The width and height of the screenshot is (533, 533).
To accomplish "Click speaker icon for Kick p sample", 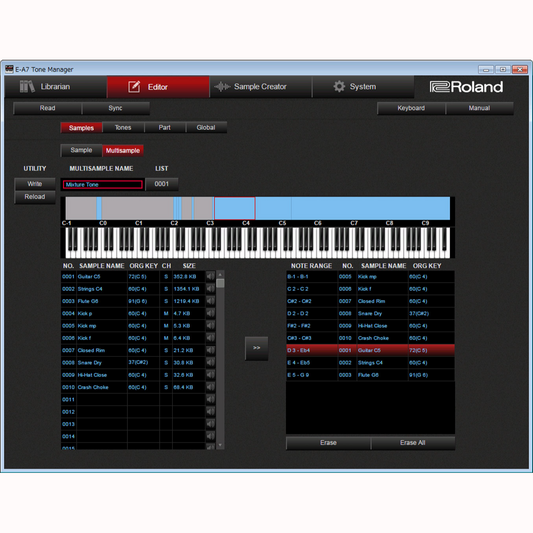I will [x=210, y=313].
